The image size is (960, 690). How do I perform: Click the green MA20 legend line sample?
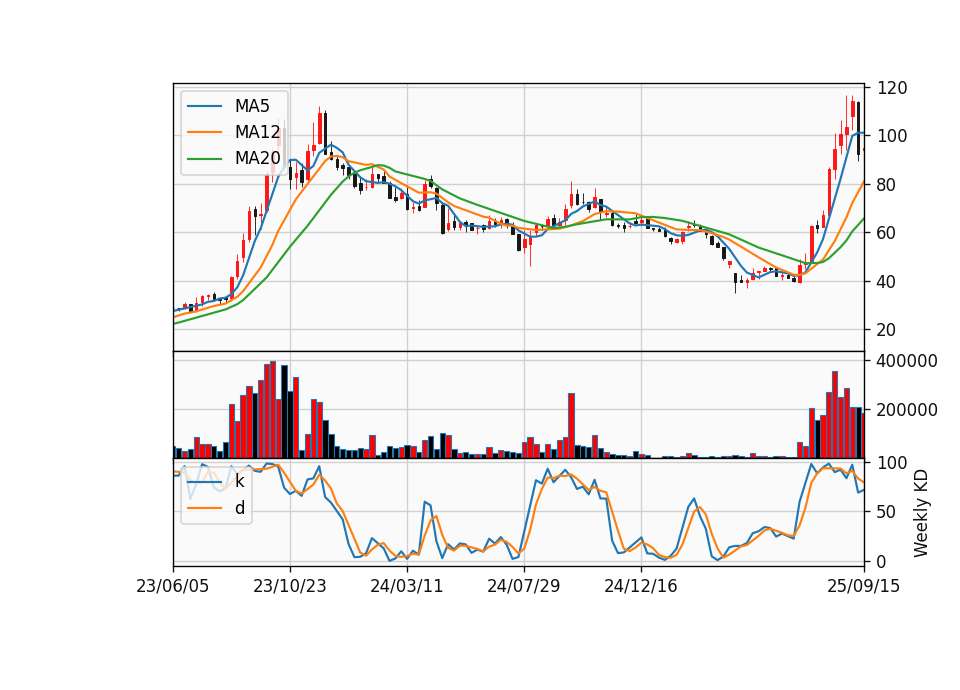(204, 159)
